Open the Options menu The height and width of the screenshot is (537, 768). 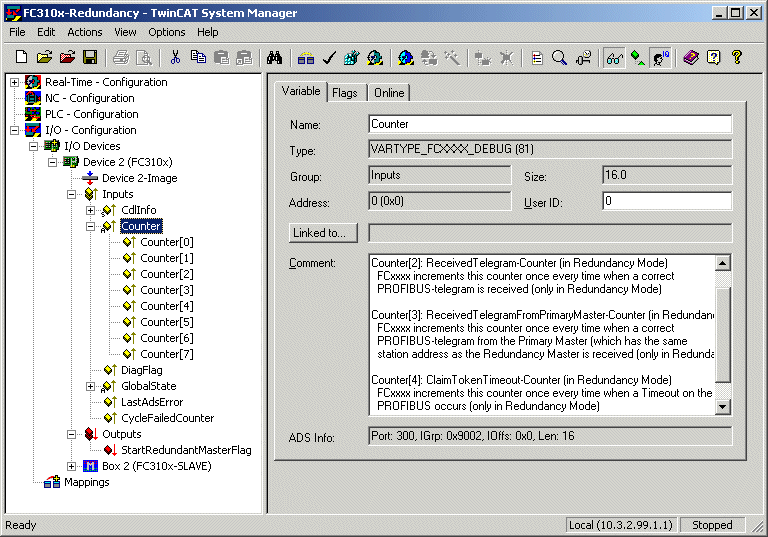pos(167,32)
